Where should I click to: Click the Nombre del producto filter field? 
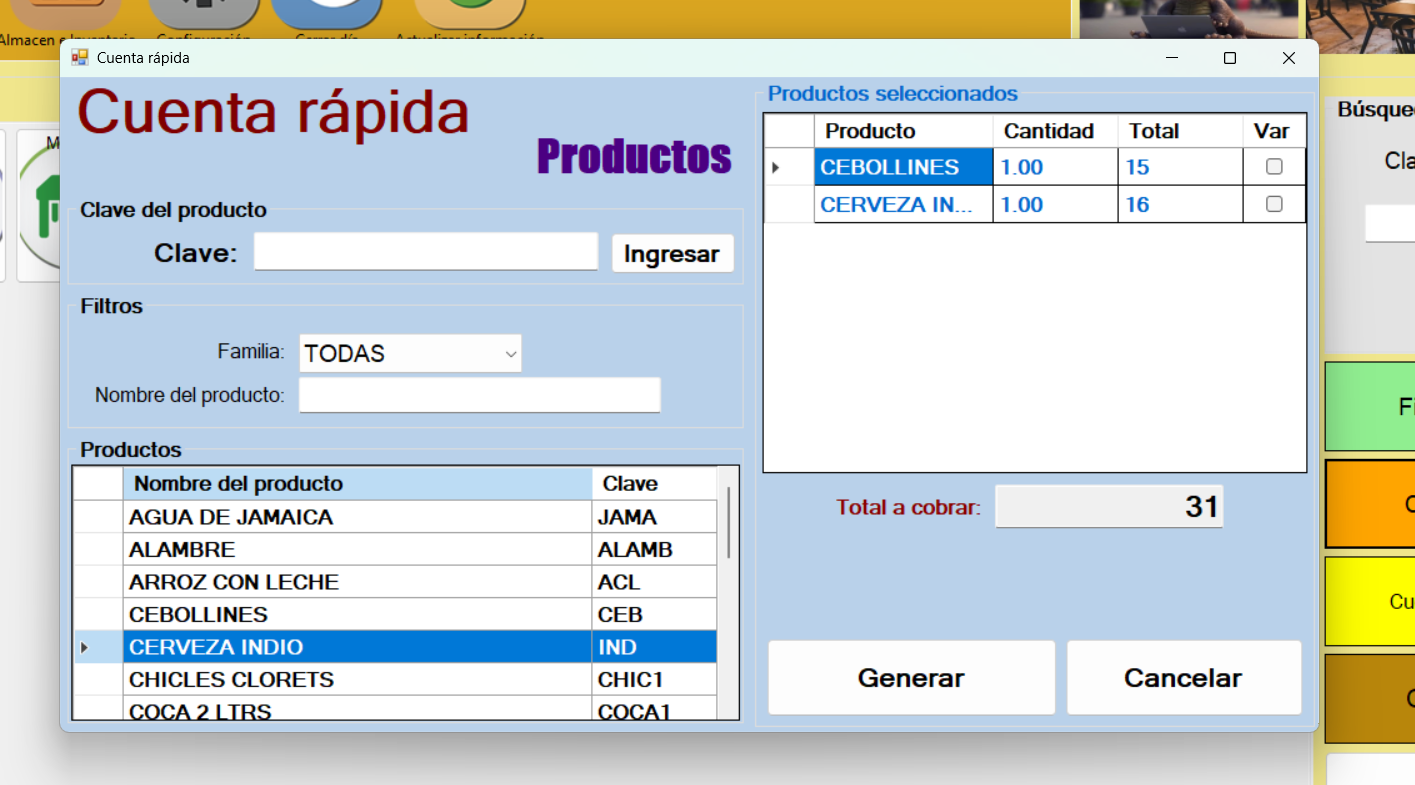click(479, 395)
